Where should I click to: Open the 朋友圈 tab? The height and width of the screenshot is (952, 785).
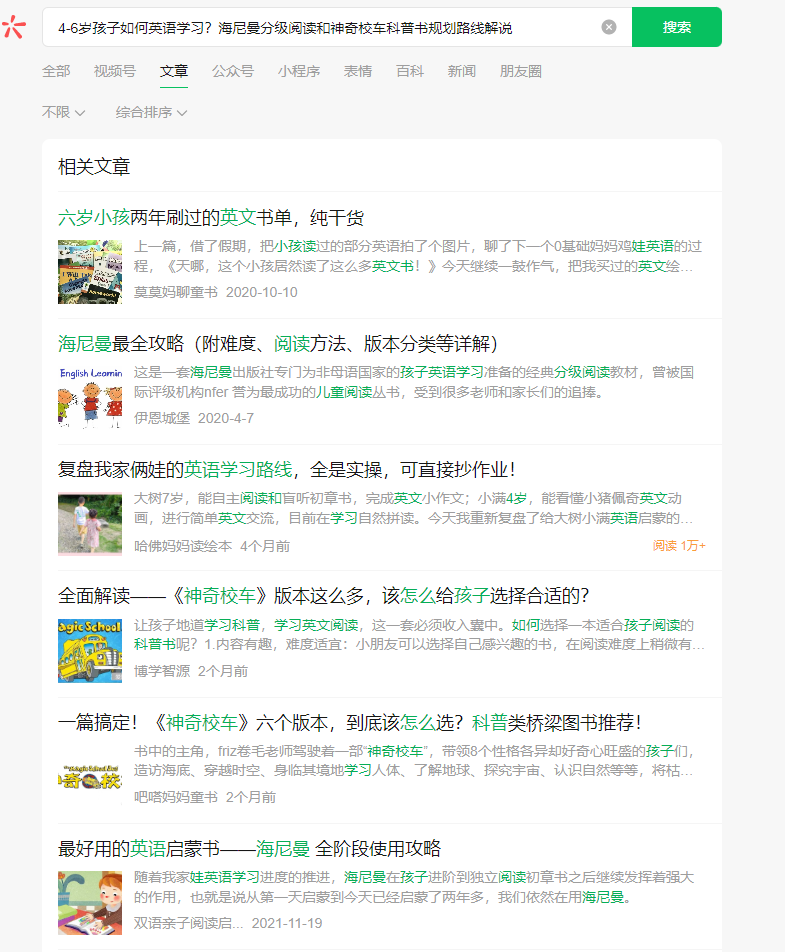point(520,71)
